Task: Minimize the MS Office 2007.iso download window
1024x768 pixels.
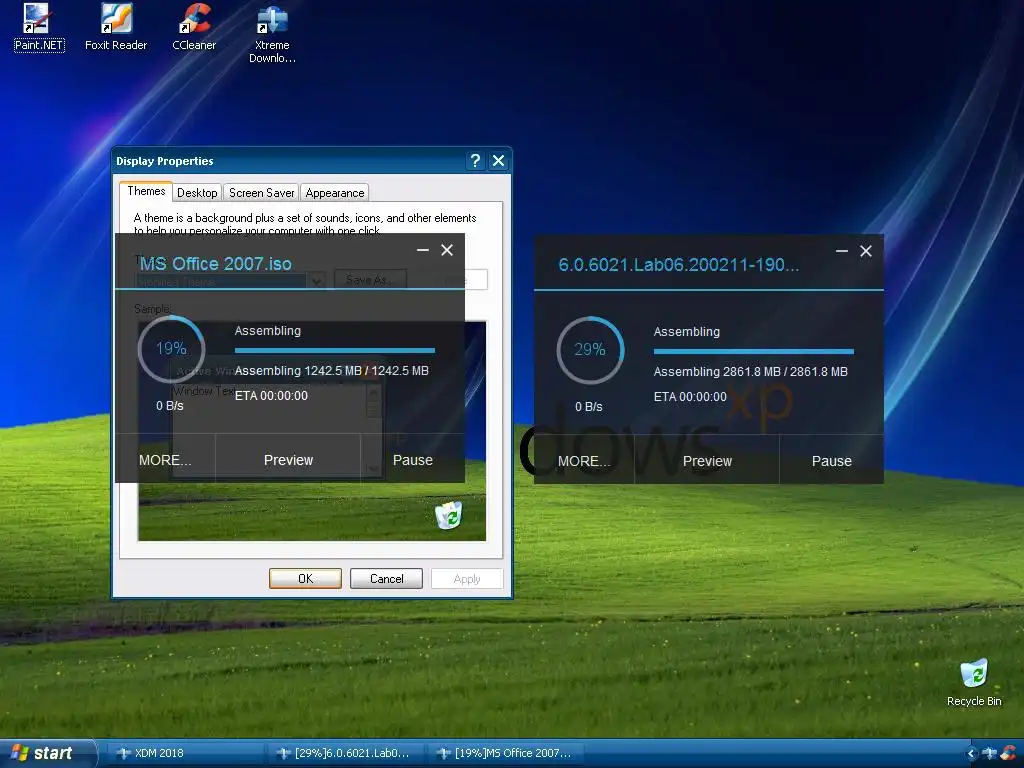Action: click(423, 250)
